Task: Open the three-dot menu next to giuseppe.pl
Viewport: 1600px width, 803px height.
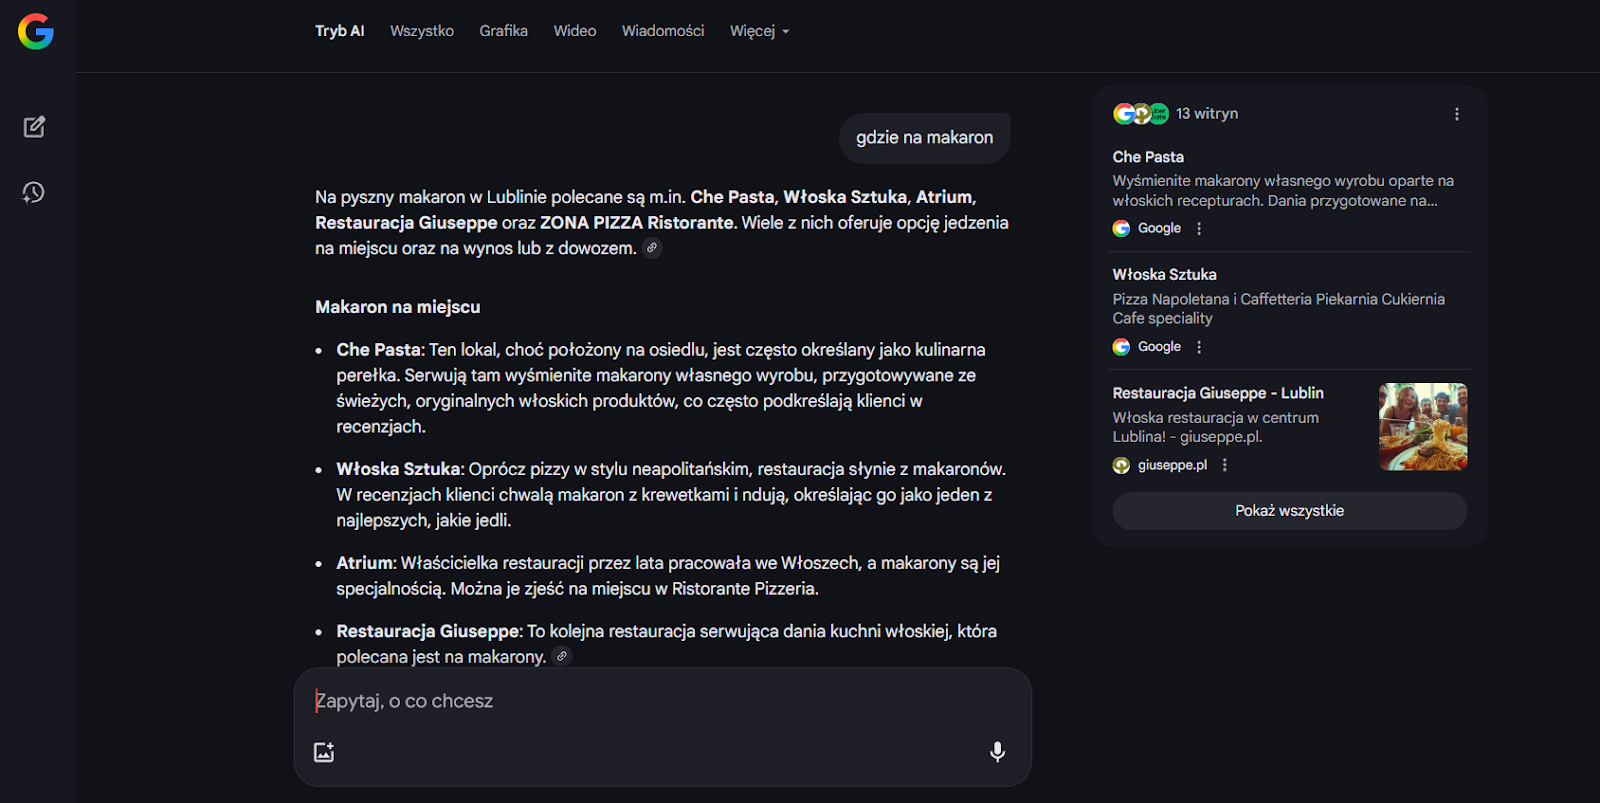Action: (1224, 465)
